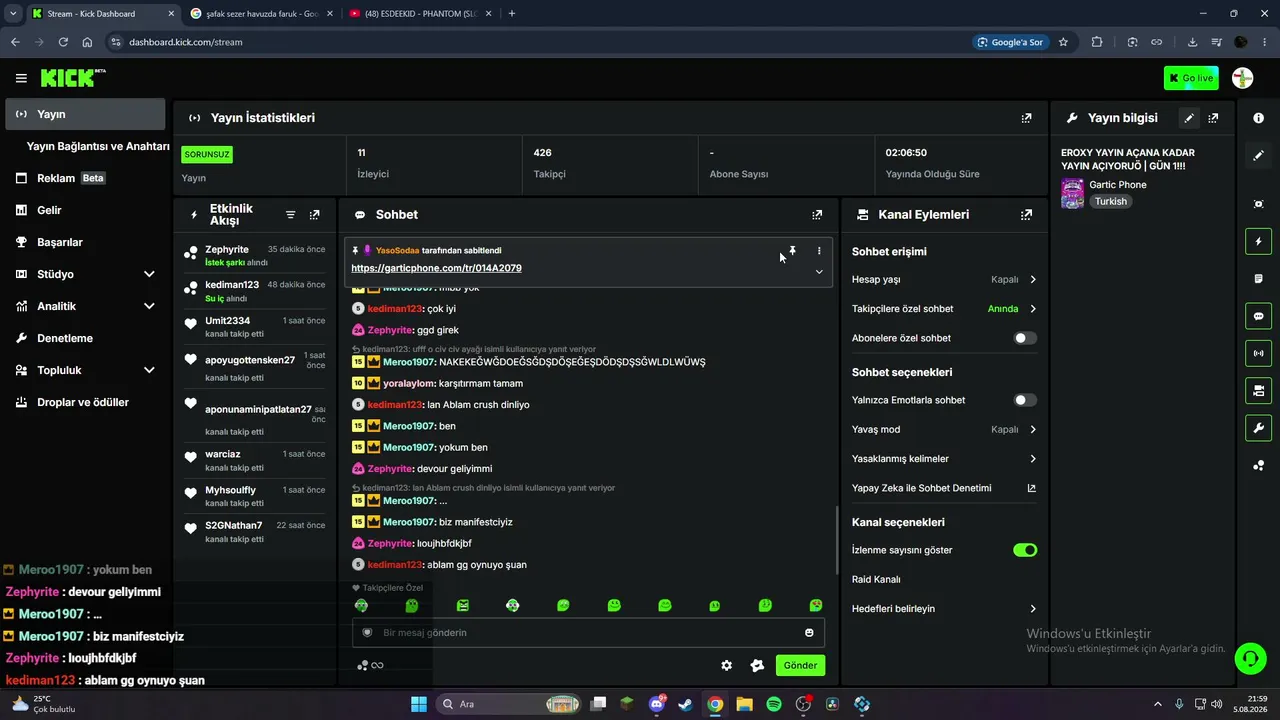The width and height of the screenshot is (1280, 720).
Task: Open Spotify from the taskbar
Action: [774, 704]
